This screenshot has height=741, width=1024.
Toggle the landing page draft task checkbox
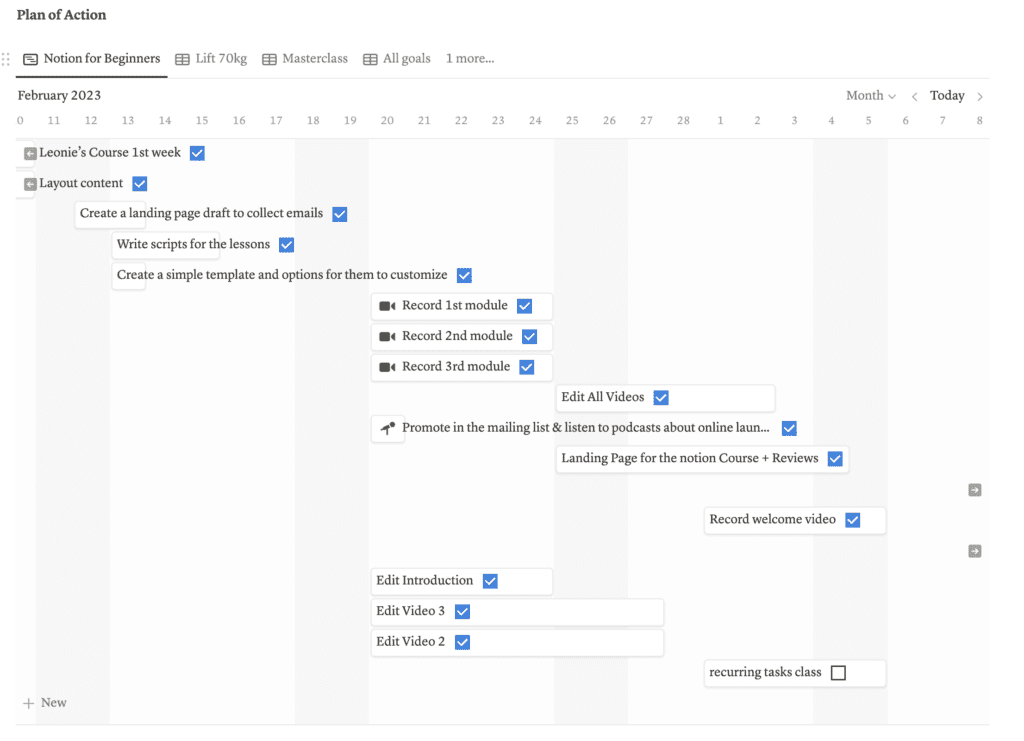pos(340,214)
